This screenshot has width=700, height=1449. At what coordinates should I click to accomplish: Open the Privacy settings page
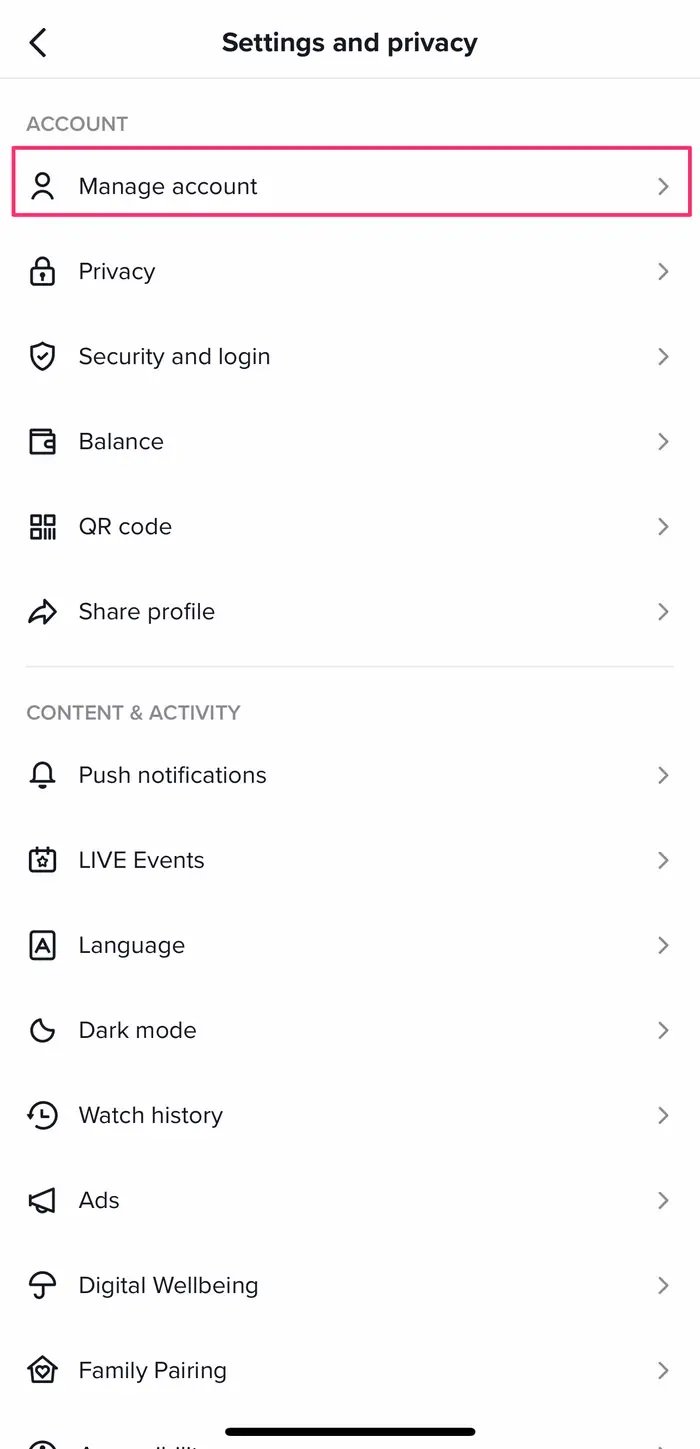tap(350, 271)
